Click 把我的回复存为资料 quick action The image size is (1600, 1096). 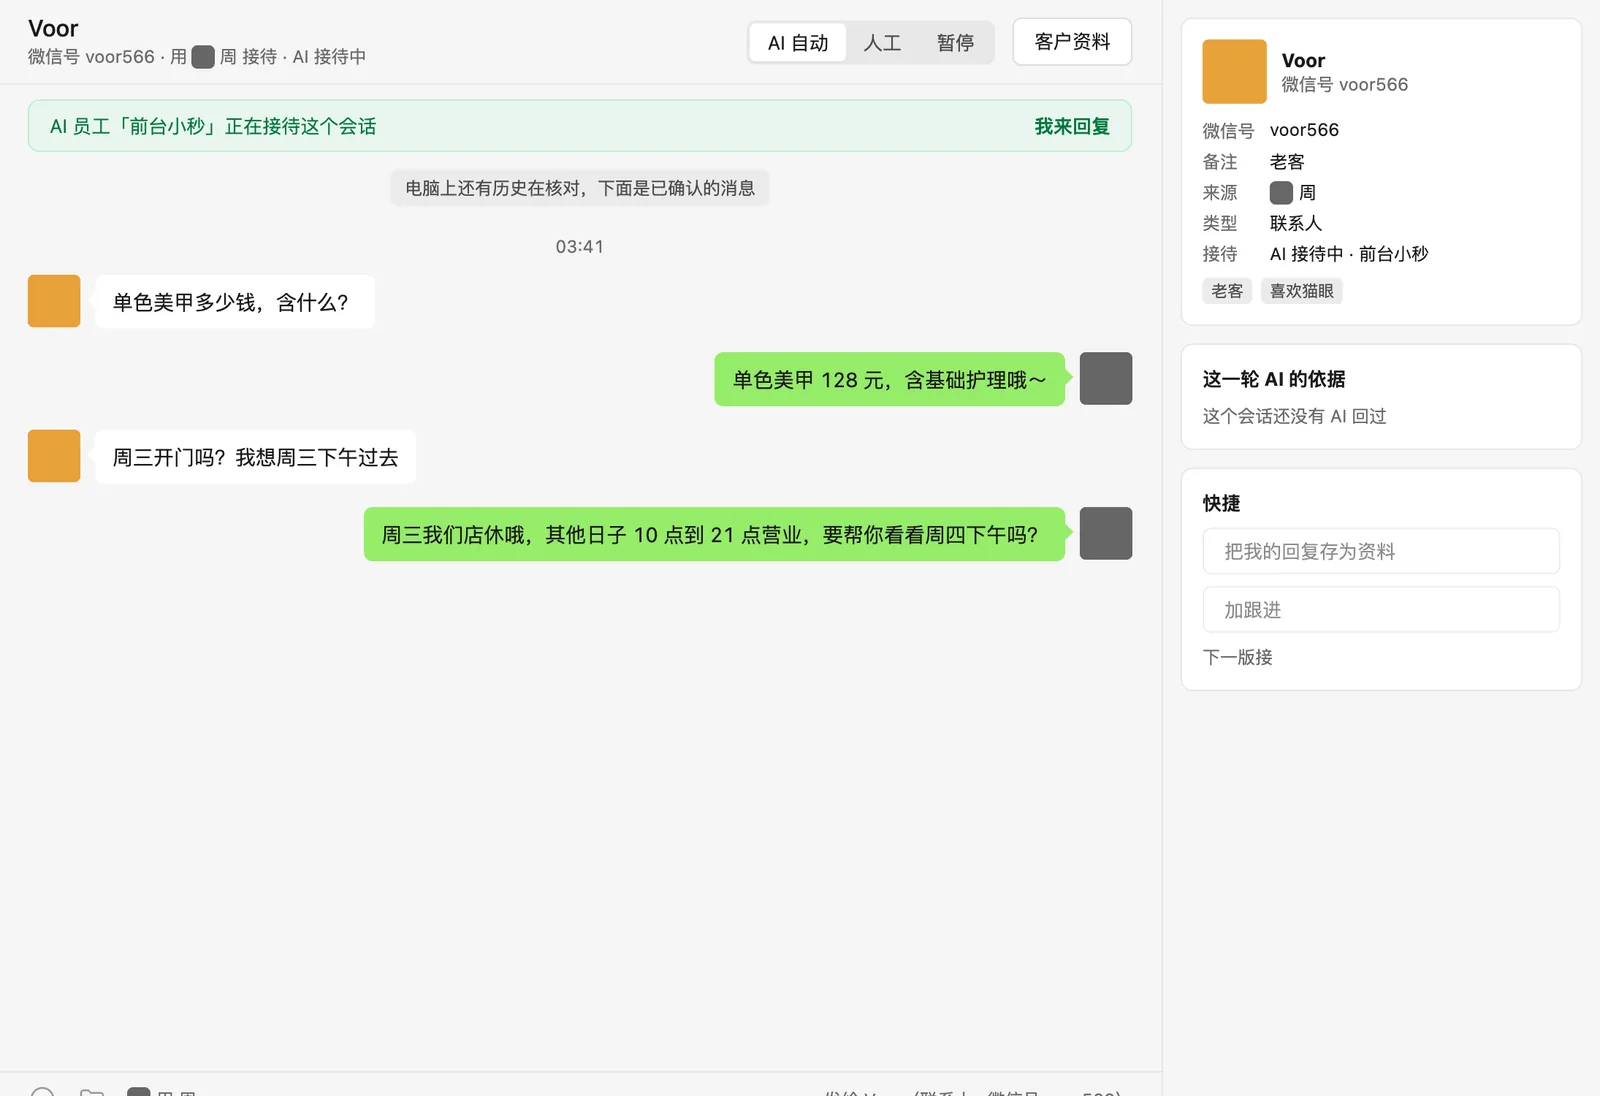pyautogui.click(x=1381, y=551)
